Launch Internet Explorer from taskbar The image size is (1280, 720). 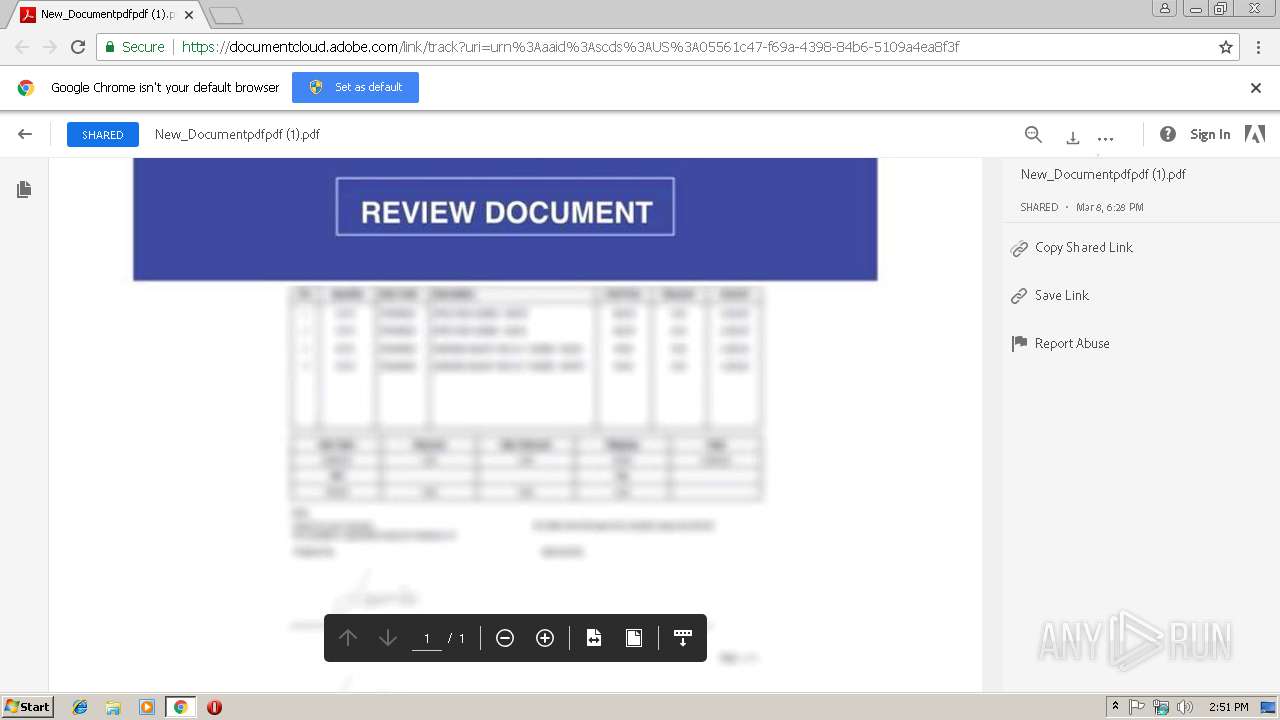coord(80,707)
